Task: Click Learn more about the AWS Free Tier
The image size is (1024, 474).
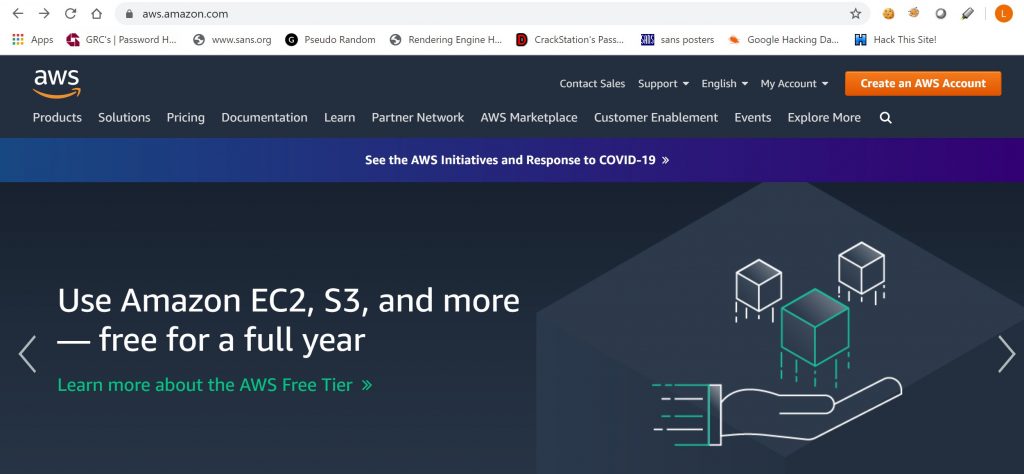Action: point(215,385)
